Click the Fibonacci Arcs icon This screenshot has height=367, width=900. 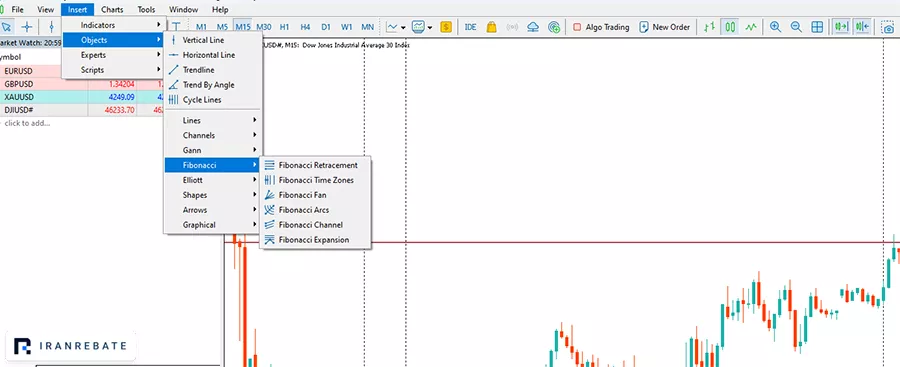[x=269, y=210]
